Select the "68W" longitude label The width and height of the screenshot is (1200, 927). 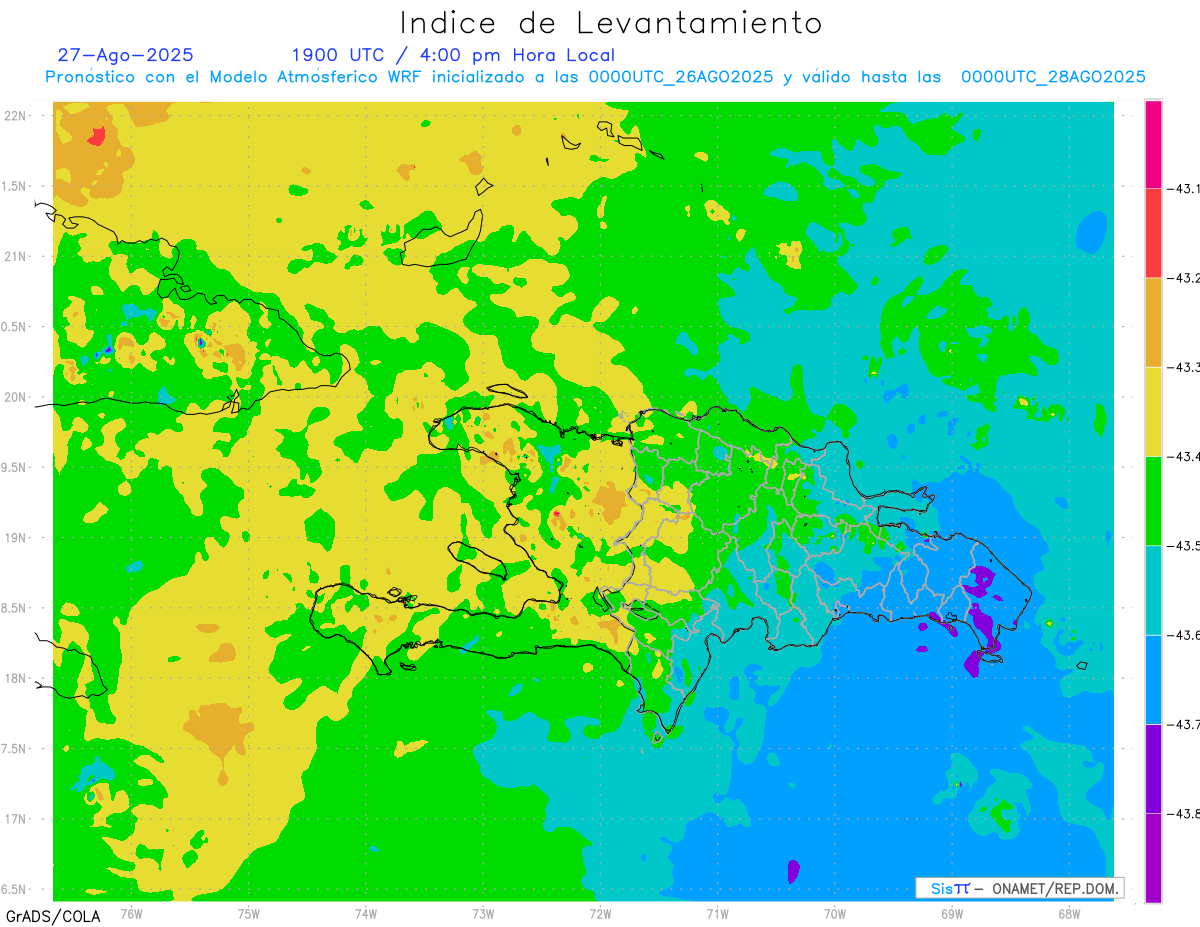pos(1068,913)
